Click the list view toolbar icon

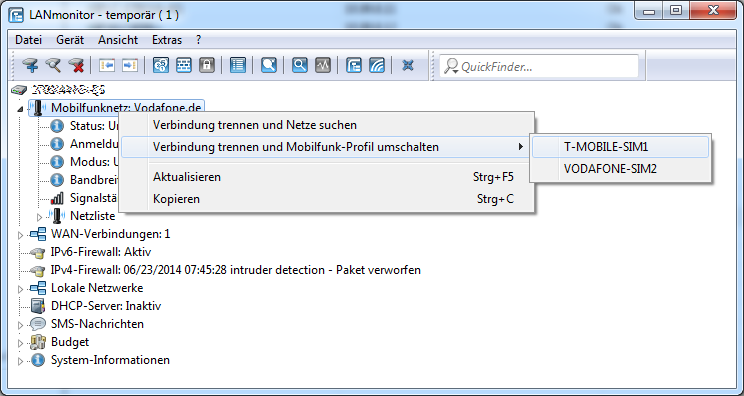(x=238, y=65)
